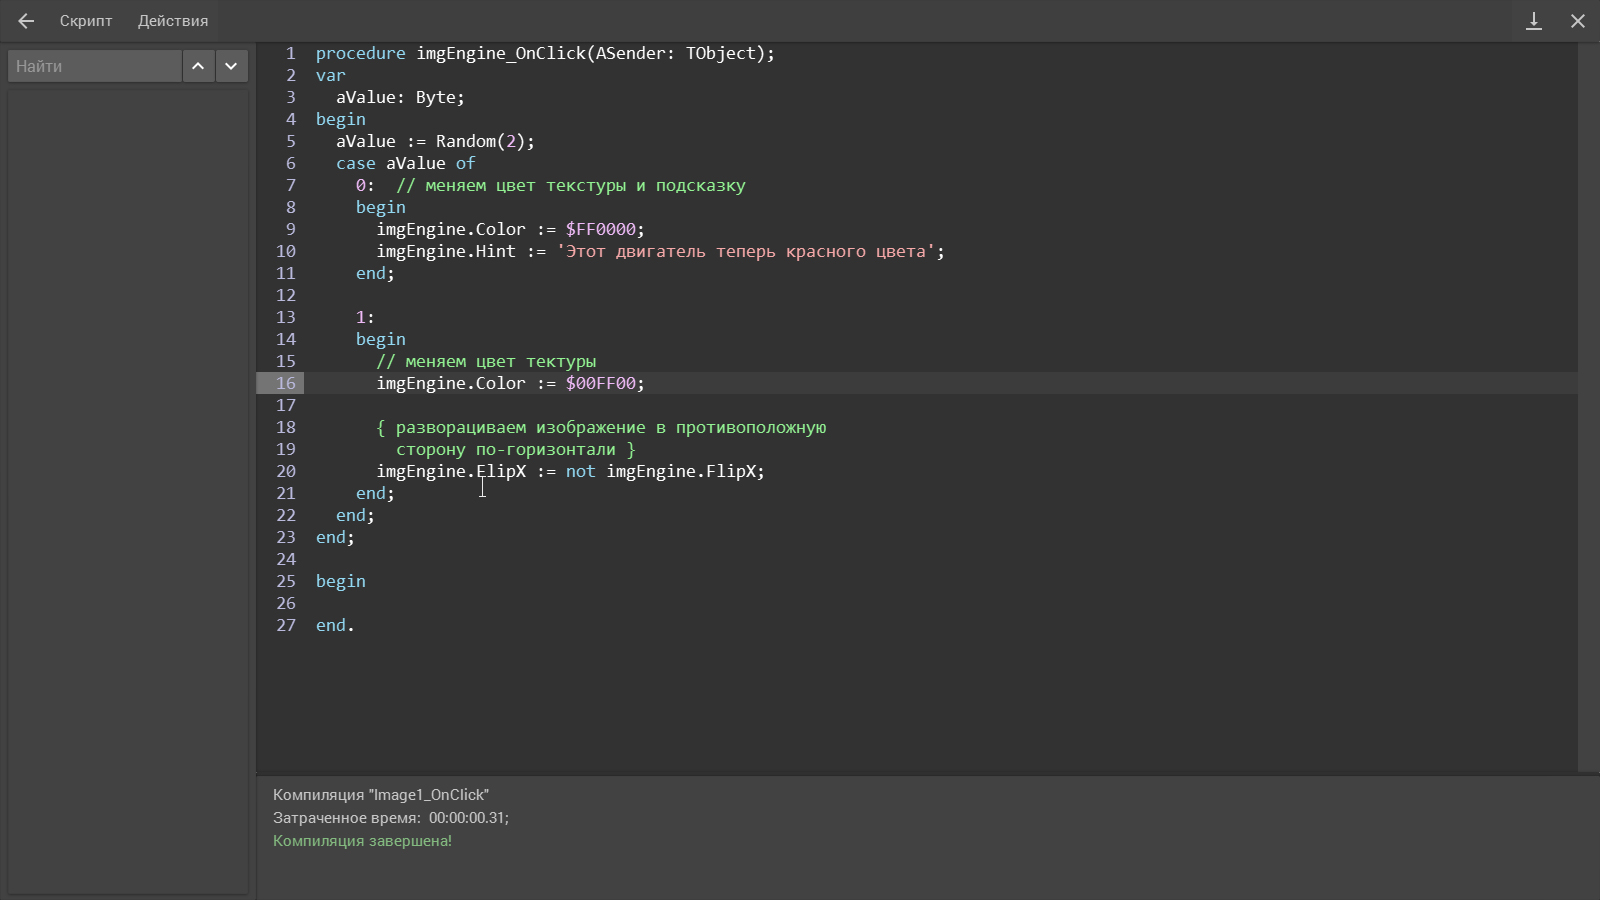Click the download/save icon at top right
The image size is (1600, 900).
[x=1533, y=21]
